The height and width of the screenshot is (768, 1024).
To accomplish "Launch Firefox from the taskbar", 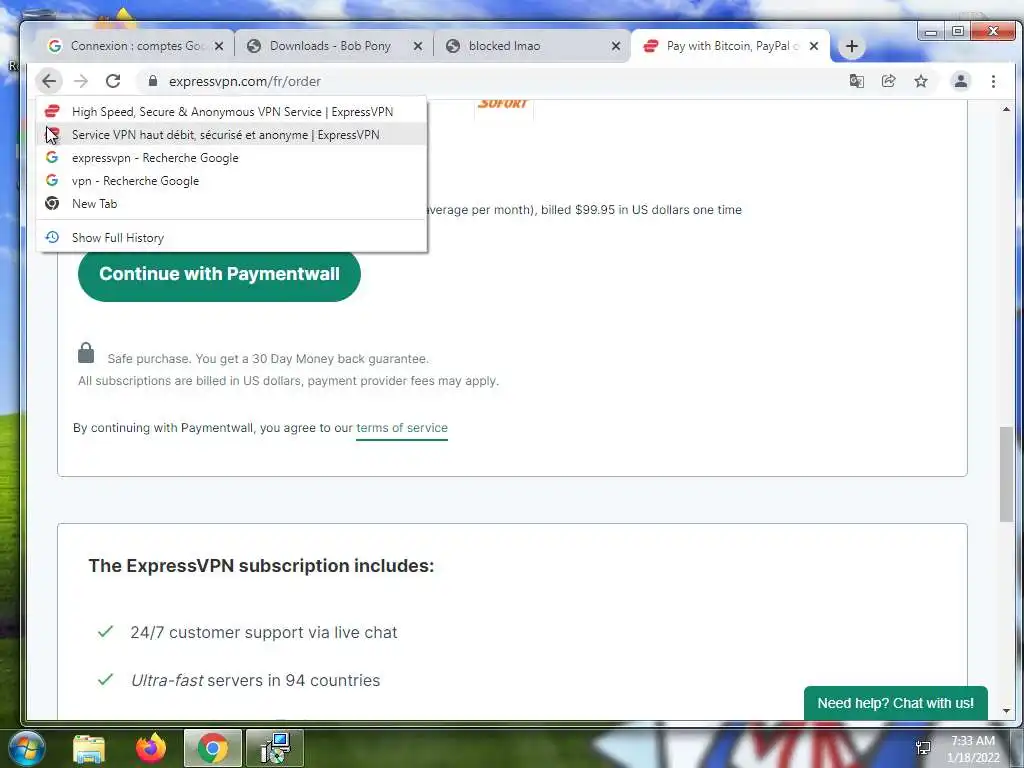I will [x=151, y=748].
